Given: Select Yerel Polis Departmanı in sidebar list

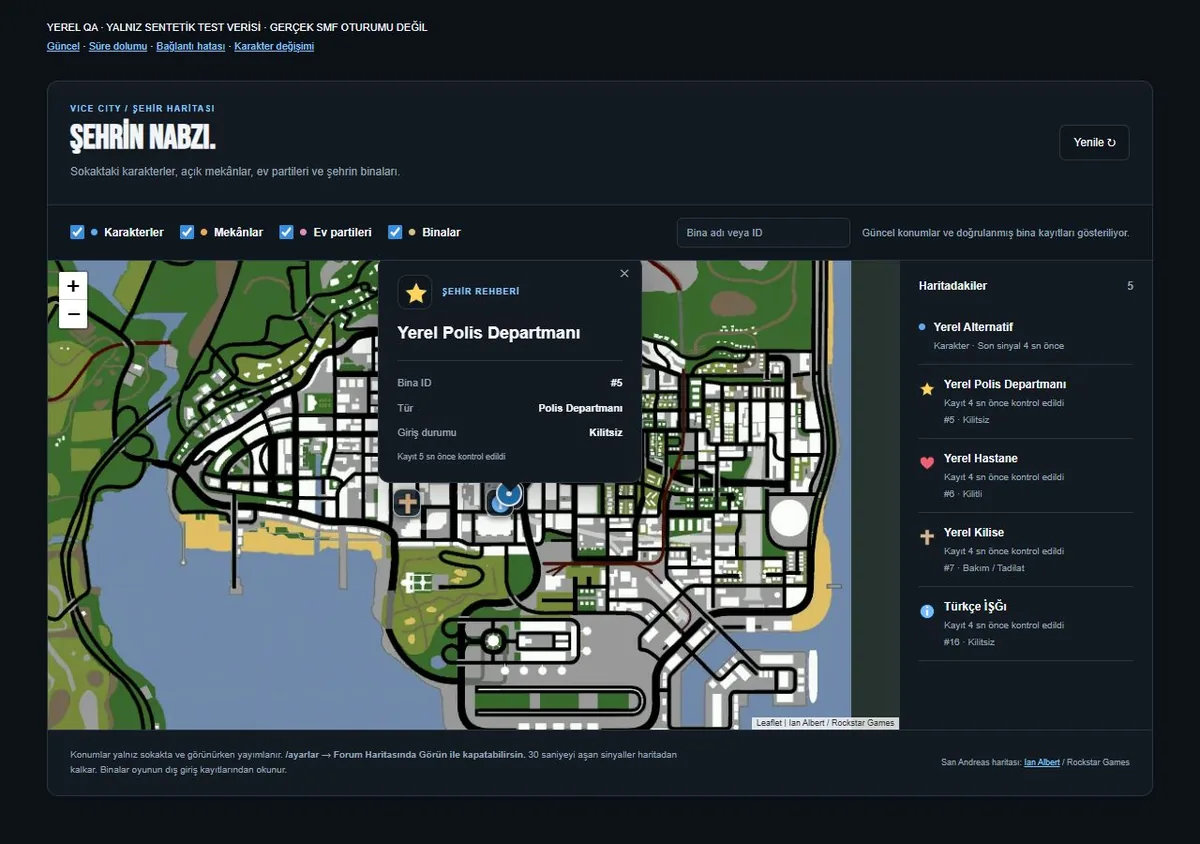Looking at the screenshot, I should (1025, 401).
